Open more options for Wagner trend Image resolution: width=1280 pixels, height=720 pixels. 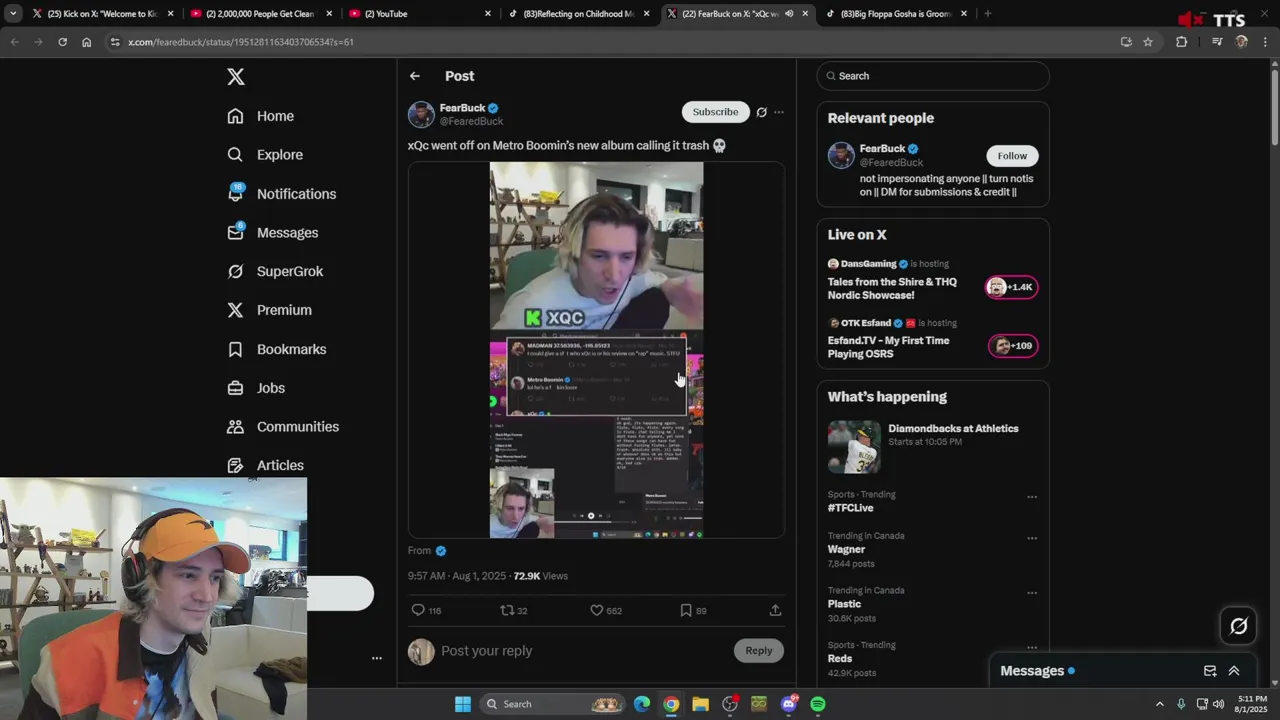point(1032,538)
